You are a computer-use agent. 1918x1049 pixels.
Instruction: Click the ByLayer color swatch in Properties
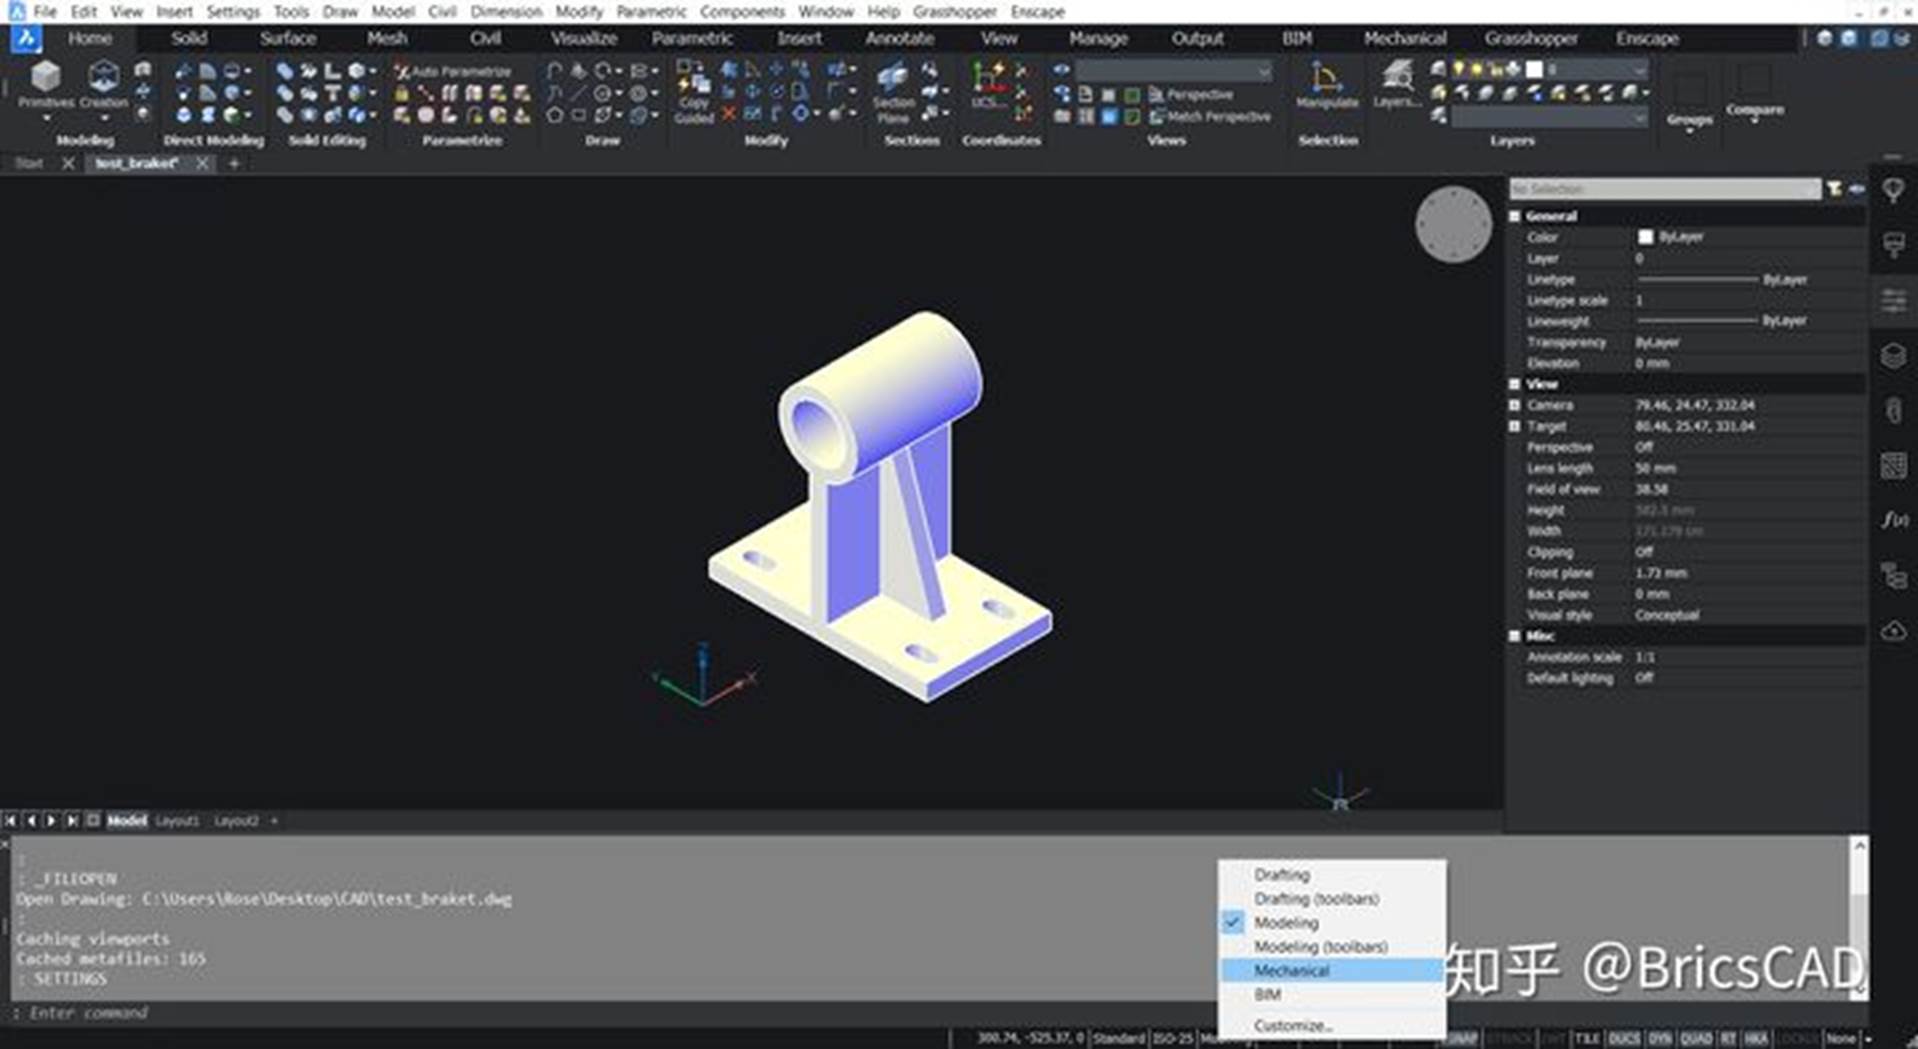(x=1645, y=237)
